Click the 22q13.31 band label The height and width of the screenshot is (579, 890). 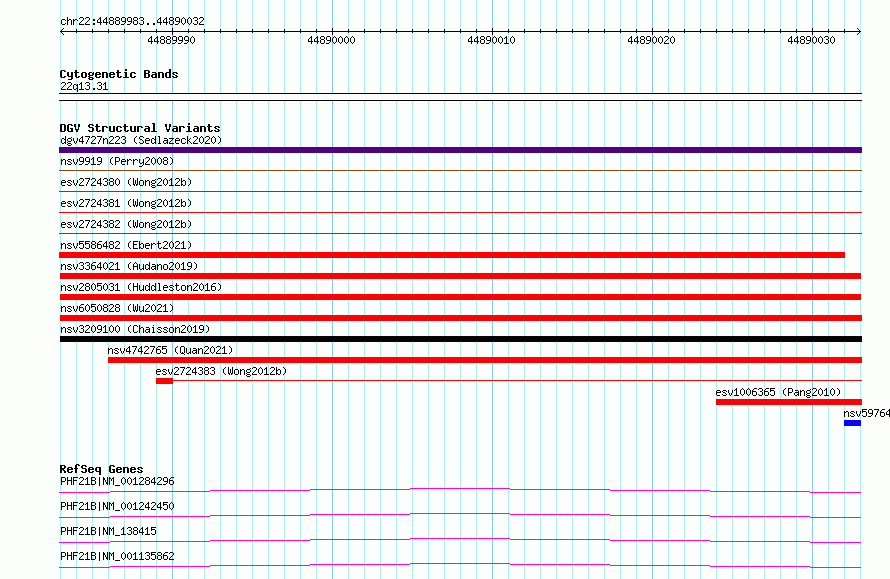tap(84, 86)
